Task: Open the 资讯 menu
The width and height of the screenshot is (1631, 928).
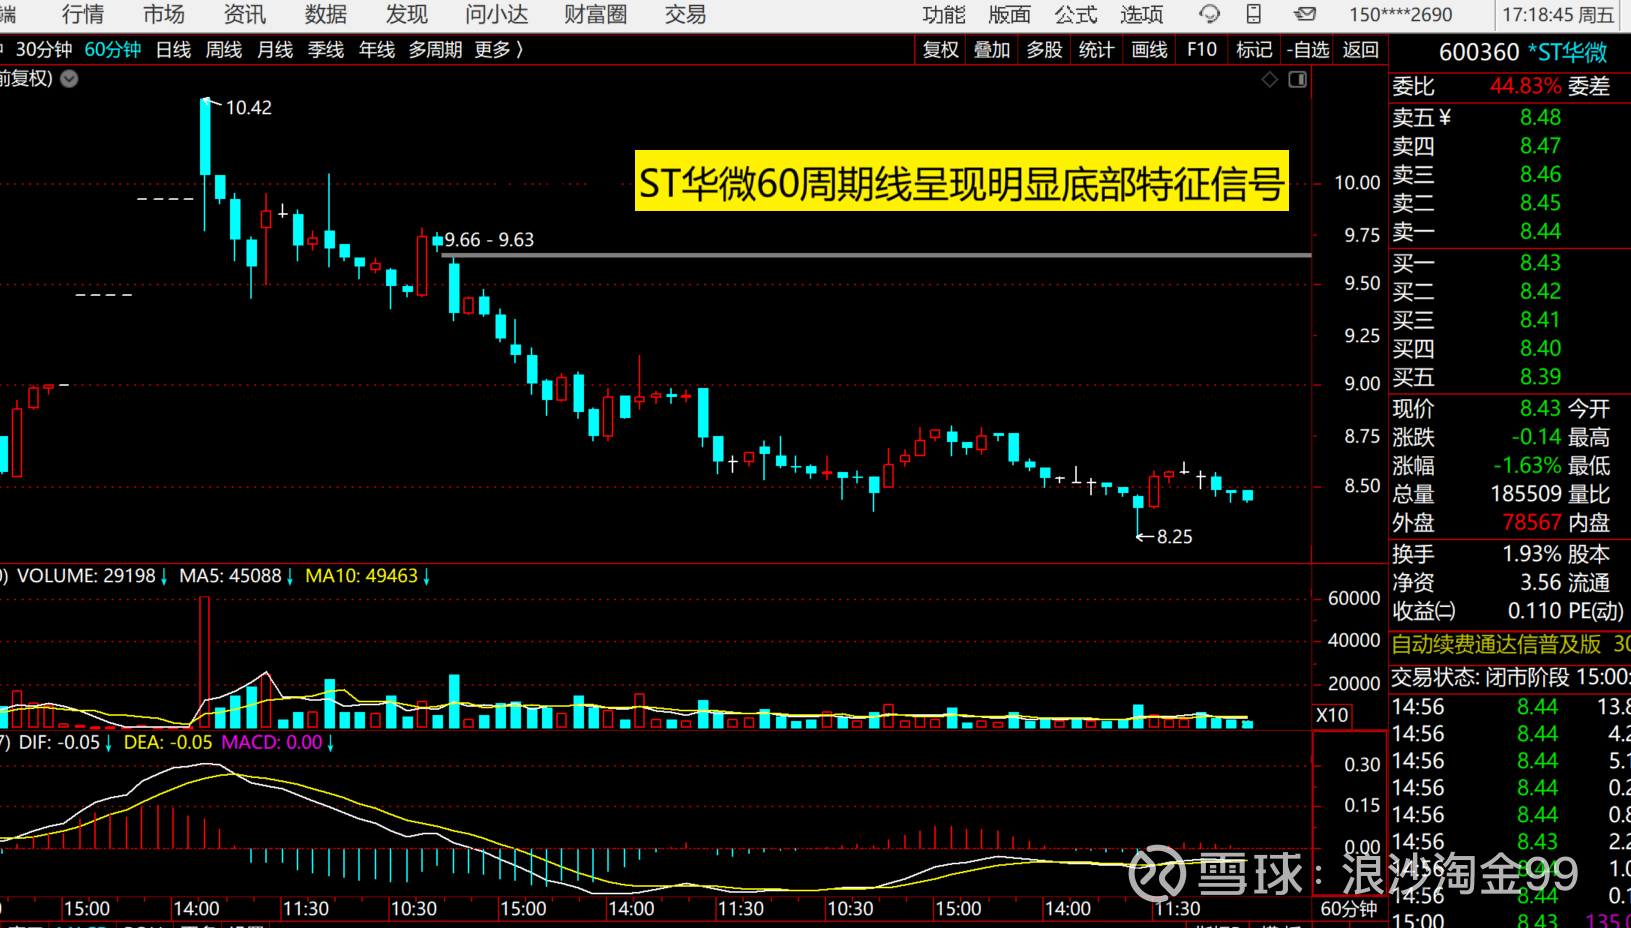Action: [x=245, y=14]
